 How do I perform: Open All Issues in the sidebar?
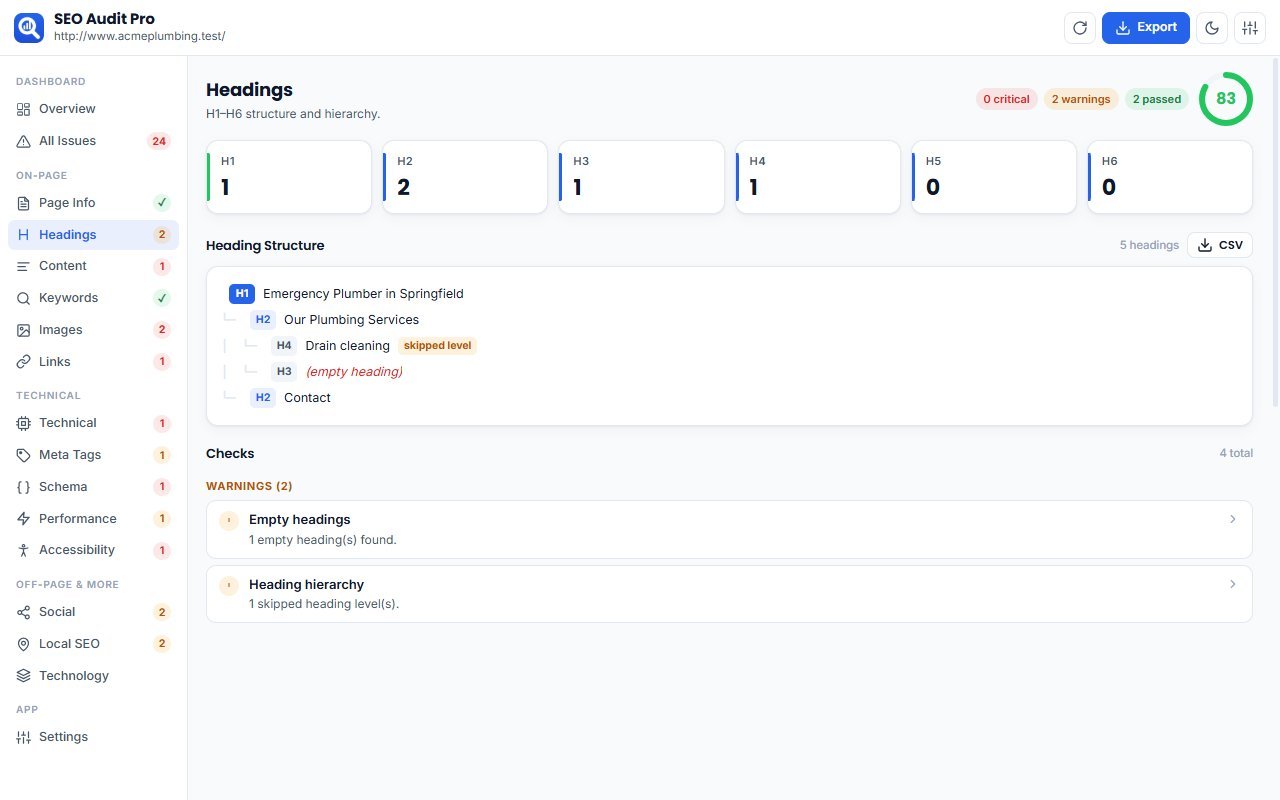(93, 141)
